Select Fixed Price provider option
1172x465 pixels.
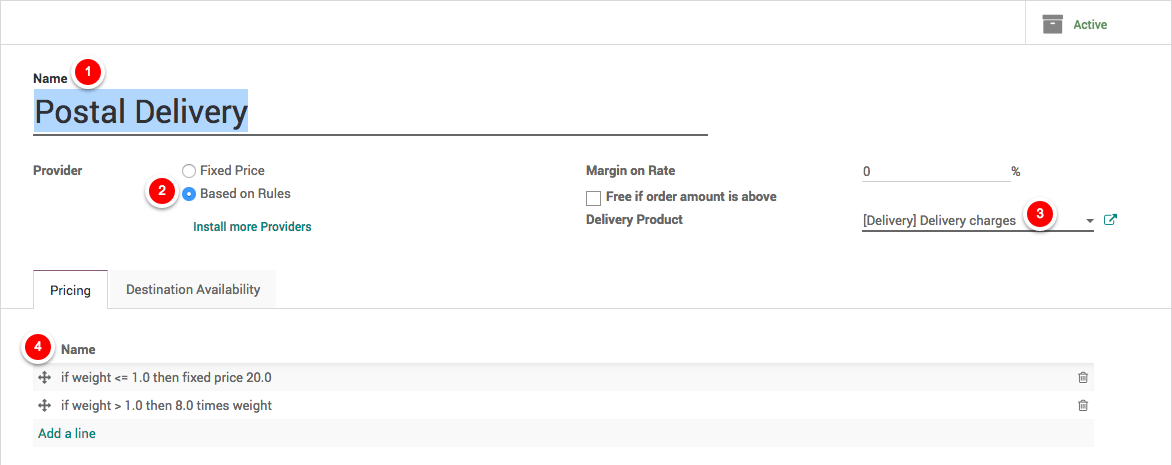point(189,171)
